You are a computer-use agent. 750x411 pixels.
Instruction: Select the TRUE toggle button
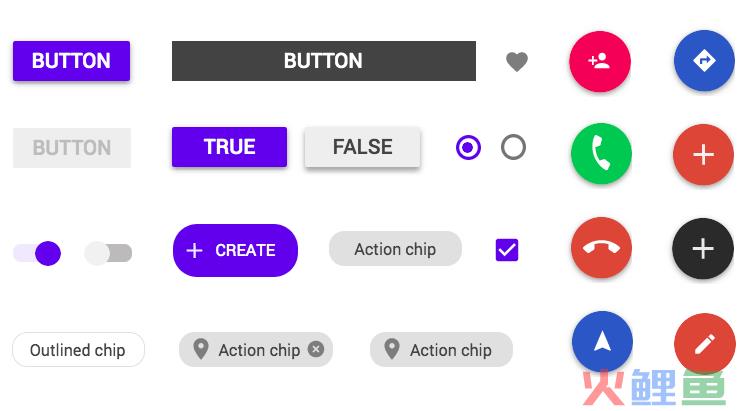tap(230, 147)
